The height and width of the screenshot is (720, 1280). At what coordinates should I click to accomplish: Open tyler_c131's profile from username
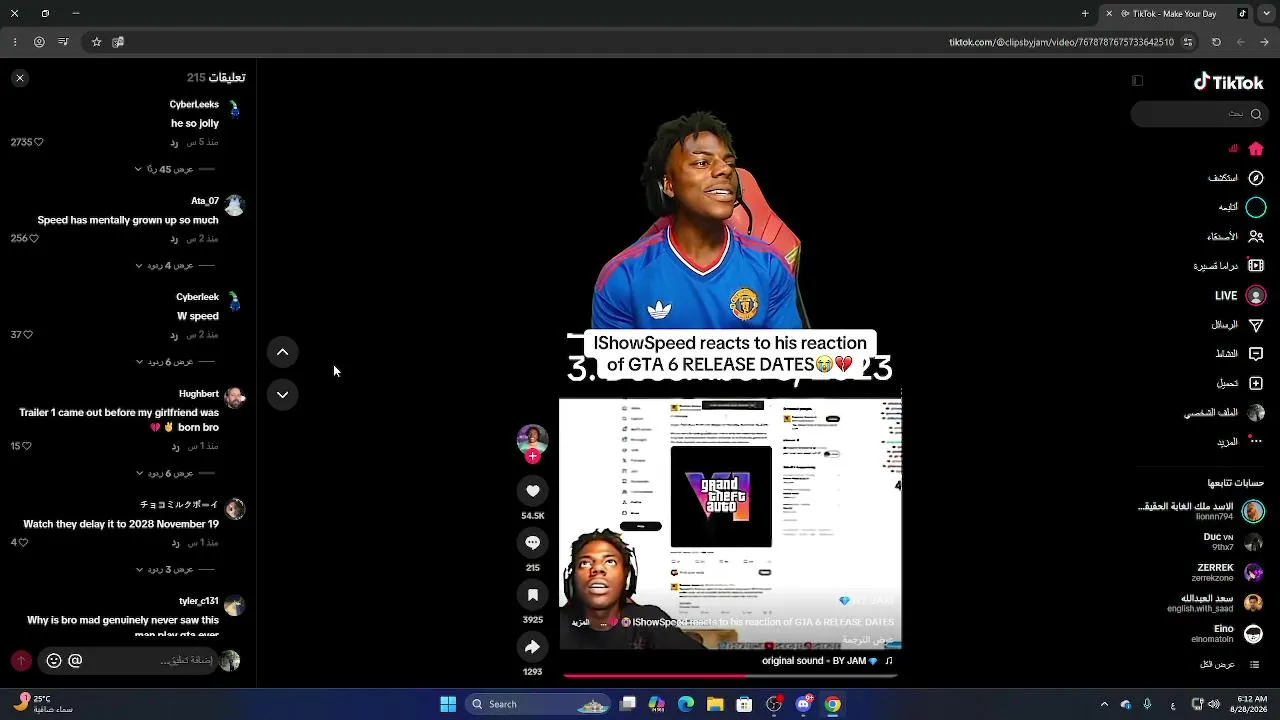pos(199,601)
